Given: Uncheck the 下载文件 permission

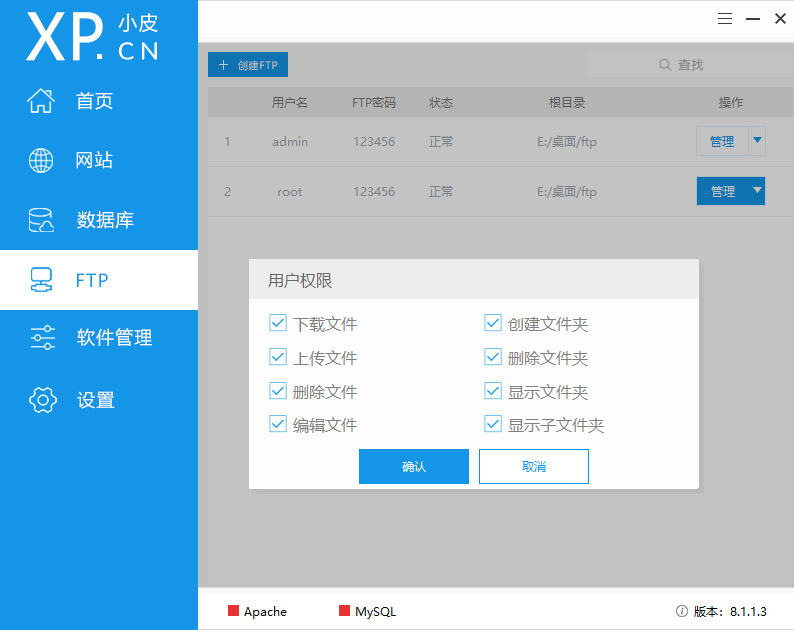Looking at the screenshot, I should click(278, 323).
